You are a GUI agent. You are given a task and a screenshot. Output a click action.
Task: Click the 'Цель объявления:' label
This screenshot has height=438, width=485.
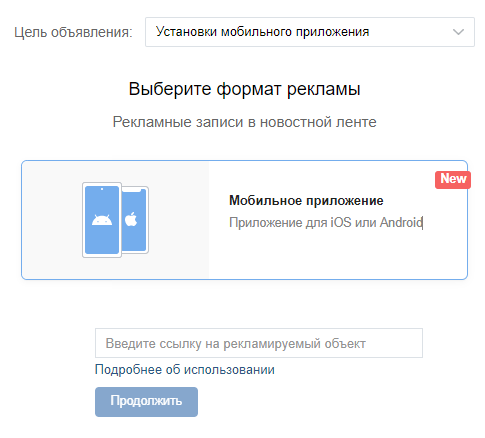73,33
